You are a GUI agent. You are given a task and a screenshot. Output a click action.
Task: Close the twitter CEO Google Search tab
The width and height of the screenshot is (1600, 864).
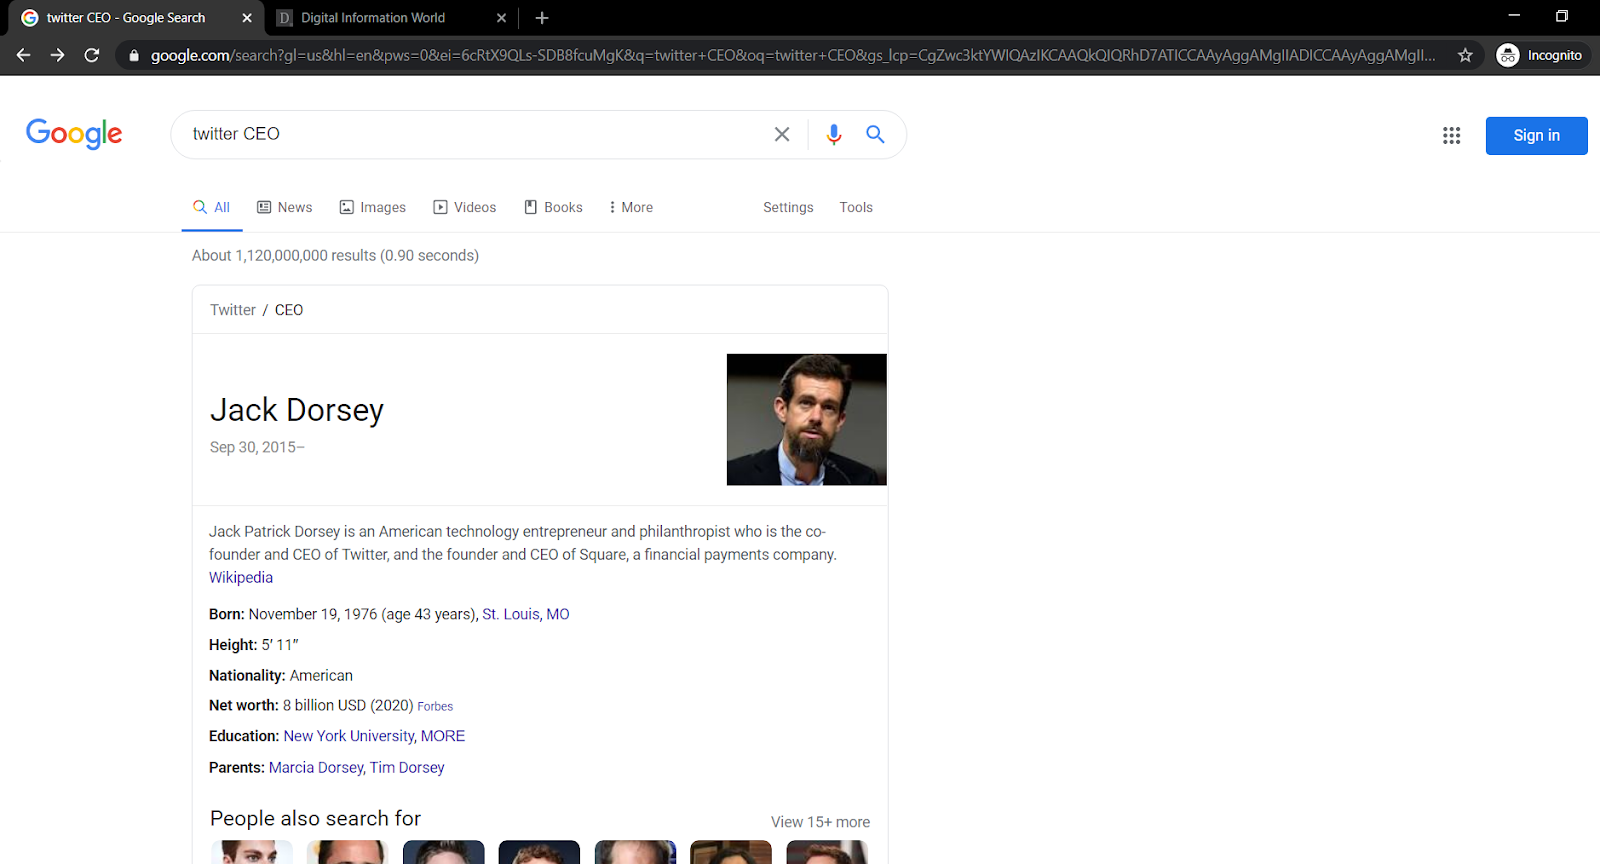(247, 18)
